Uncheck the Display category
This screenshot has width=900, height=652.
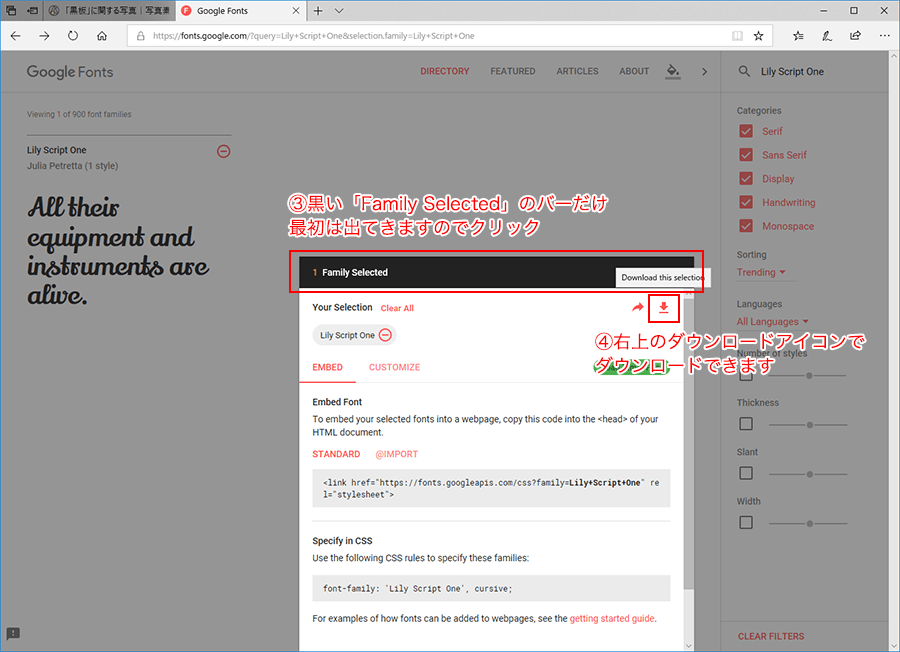[x=746, y=178]
